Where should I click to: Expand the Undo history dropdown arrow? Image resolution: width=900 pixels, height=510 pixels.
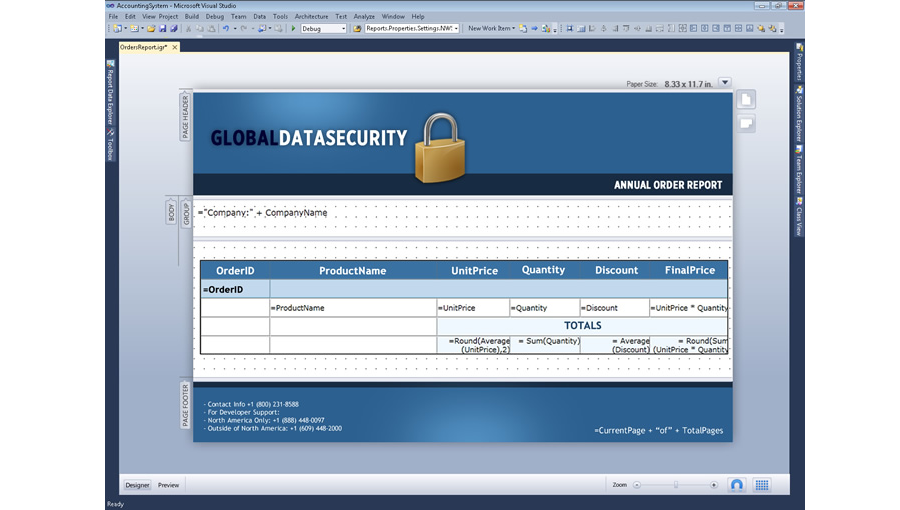[234, 28]
